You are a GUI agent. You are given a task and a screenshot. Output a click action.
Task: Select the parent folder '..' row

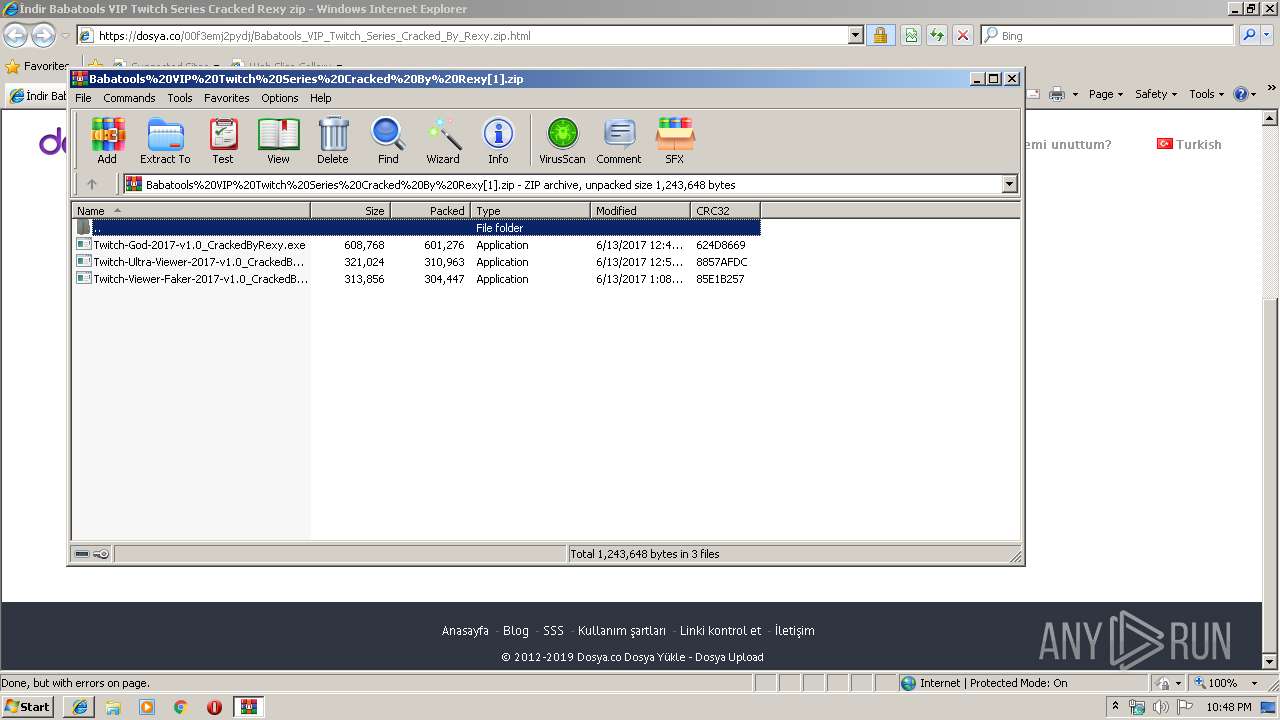pos(416,228)
